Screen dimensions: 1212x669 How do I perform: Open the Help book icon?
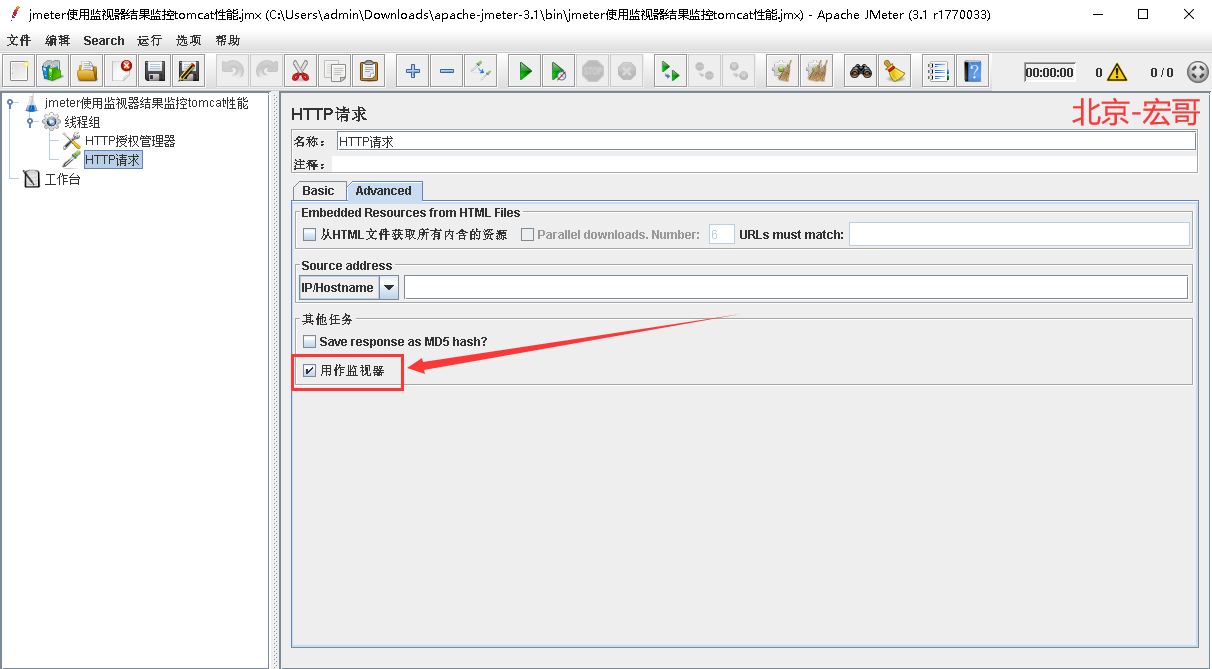[972, 71]
